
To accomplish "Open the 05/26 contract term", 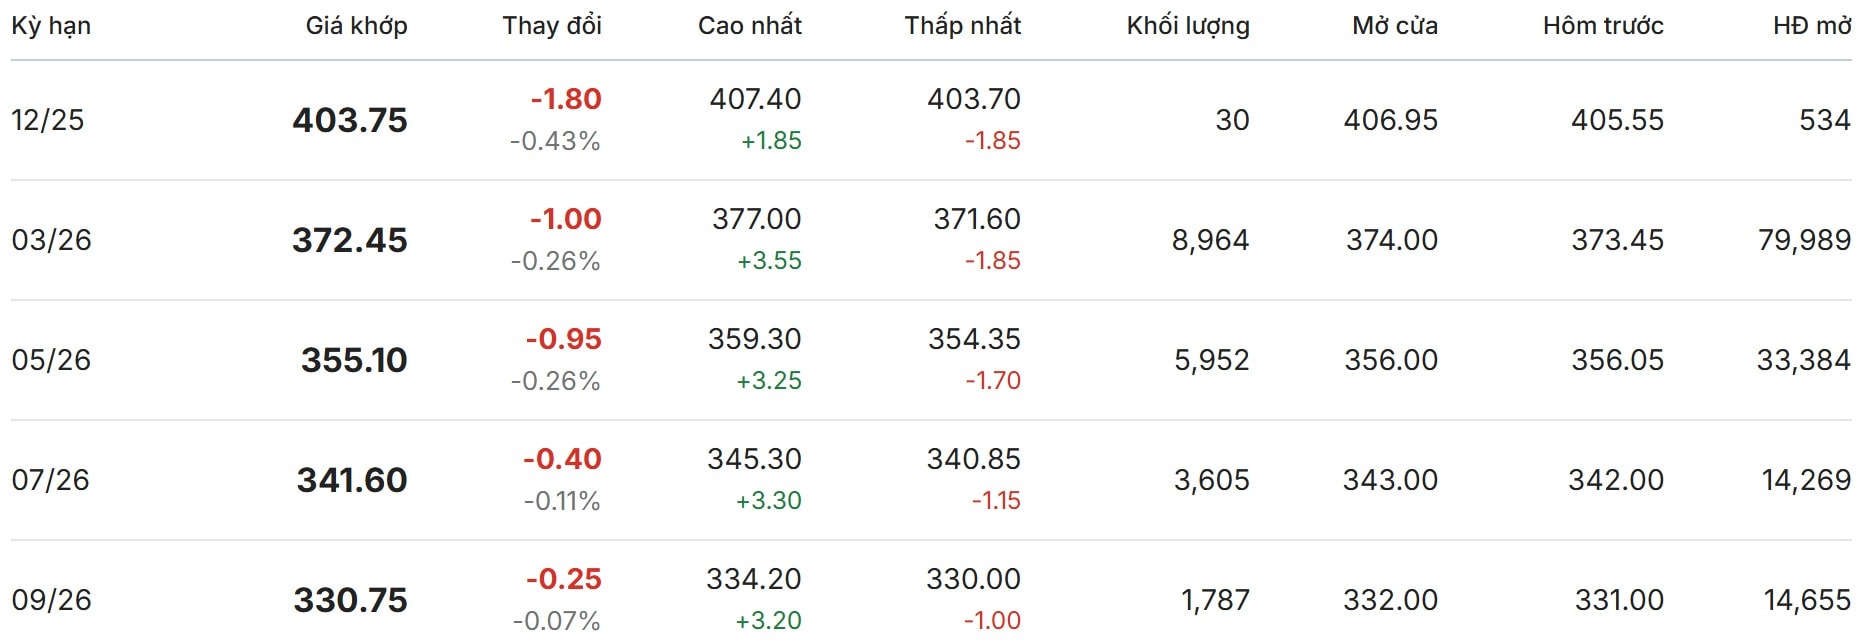I will [51, 360].
